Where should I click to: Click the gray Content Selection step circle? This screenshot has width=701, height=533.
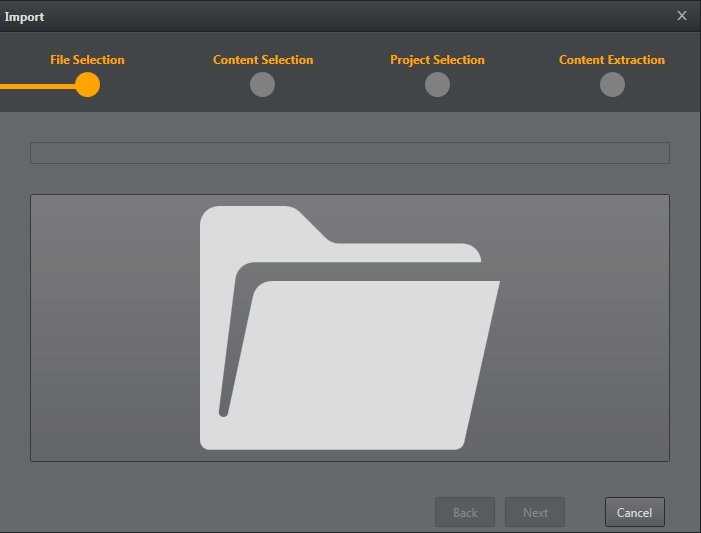262,85
